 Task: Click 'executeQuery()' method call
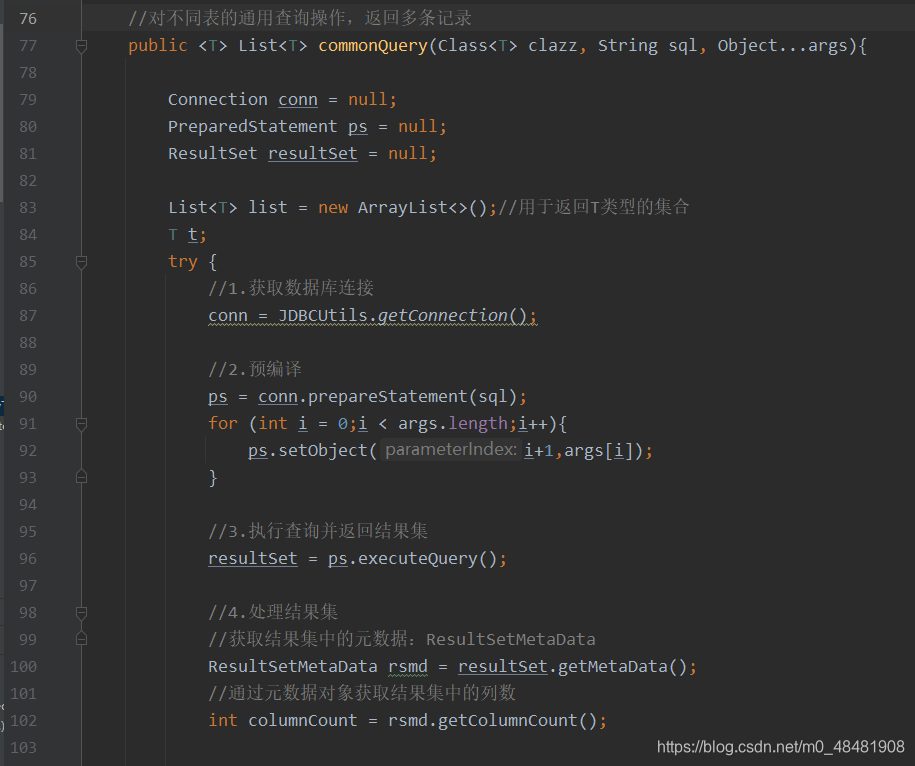427,558
